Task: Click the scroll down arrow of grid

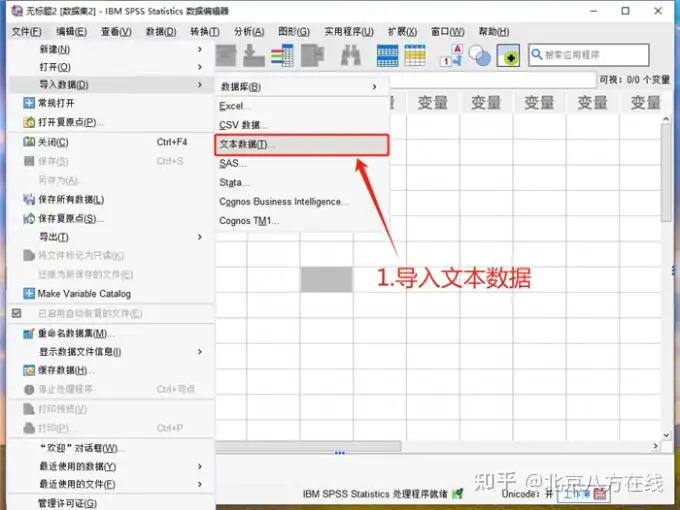Action: pos(666,435)
